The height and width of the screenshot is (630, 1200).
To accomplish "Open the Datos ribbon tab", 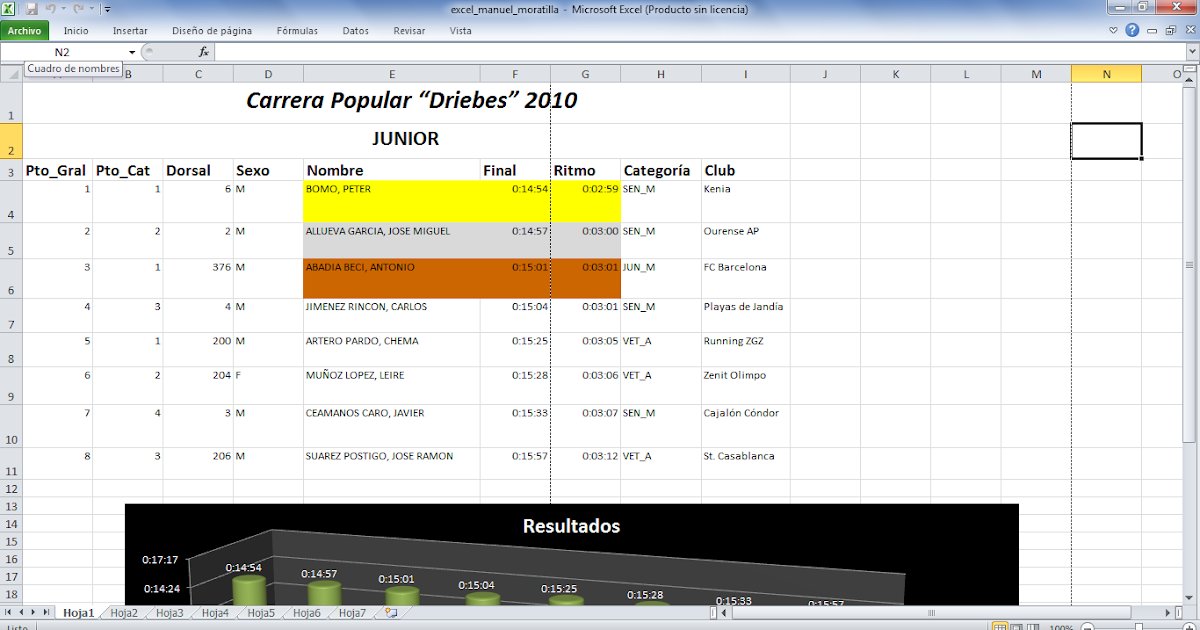I will (355, 31).
